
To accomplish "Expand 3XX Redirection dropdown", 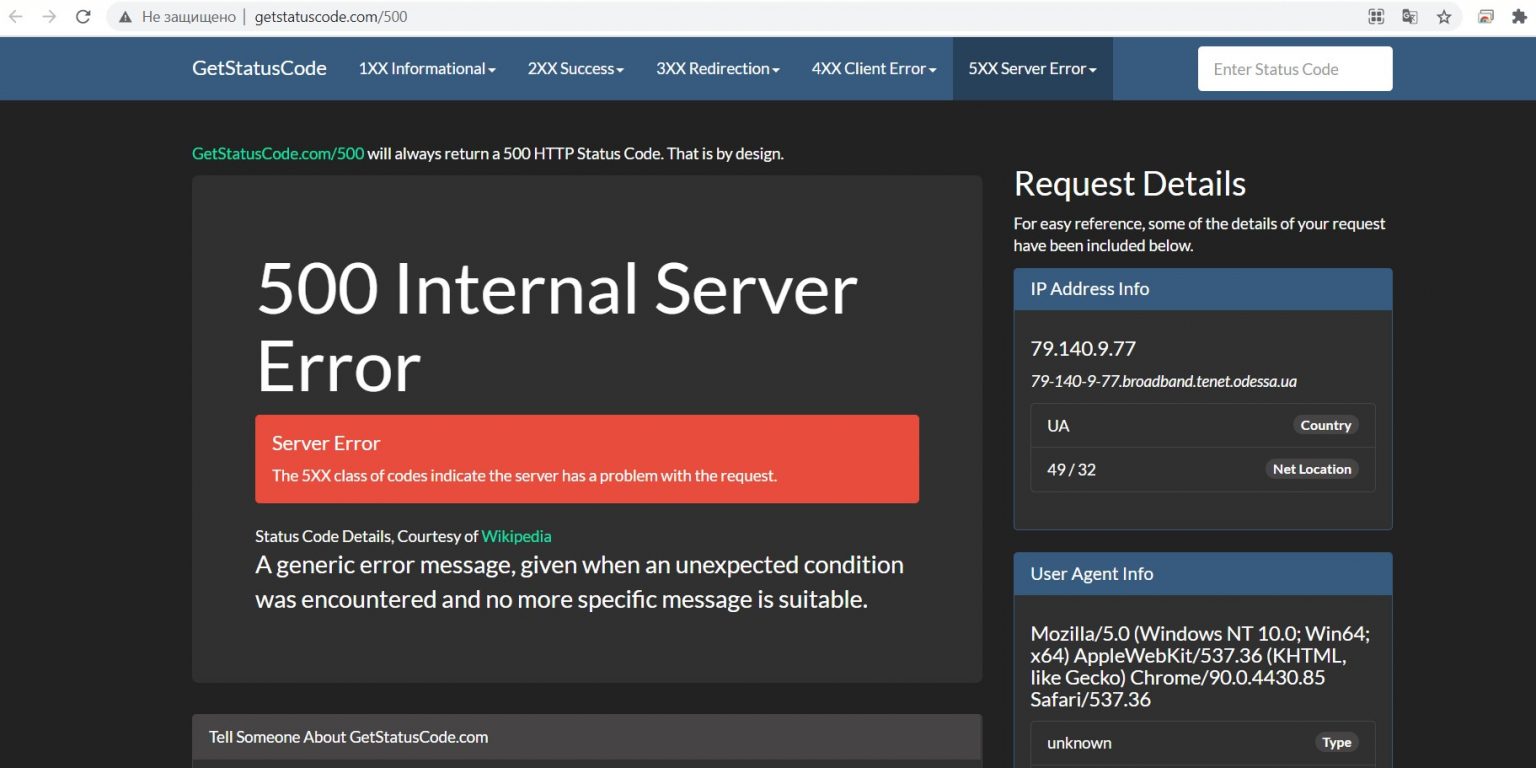I will (718, 69).
